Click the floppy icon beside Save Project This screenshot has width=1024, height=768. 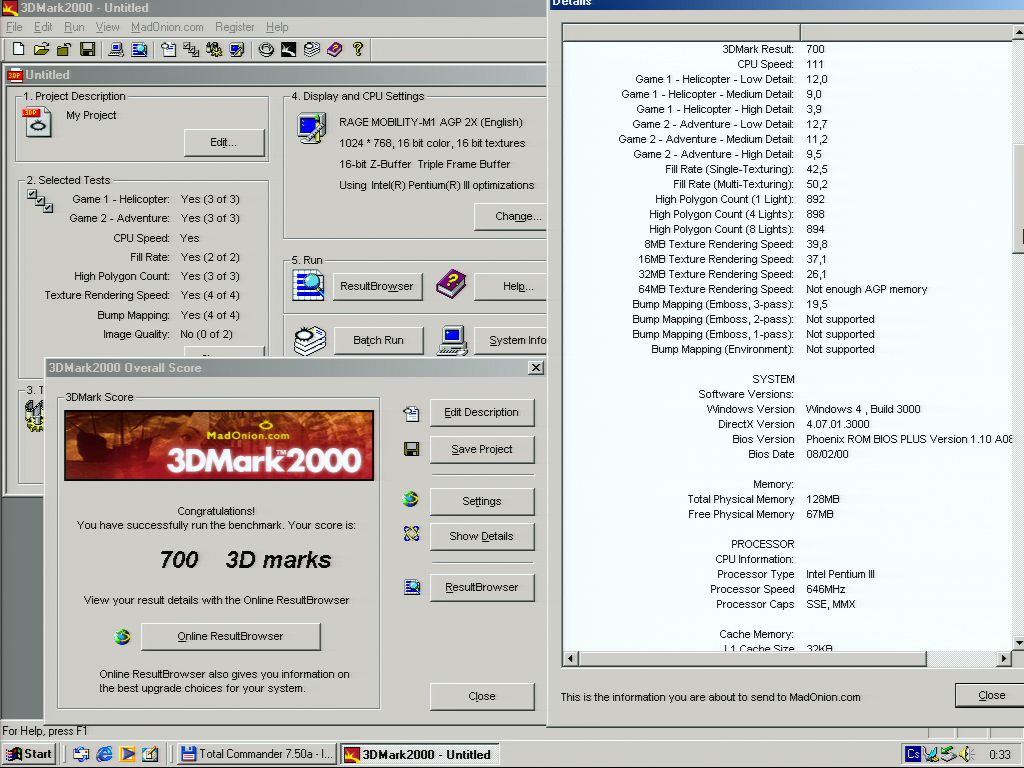coord(411,449)
